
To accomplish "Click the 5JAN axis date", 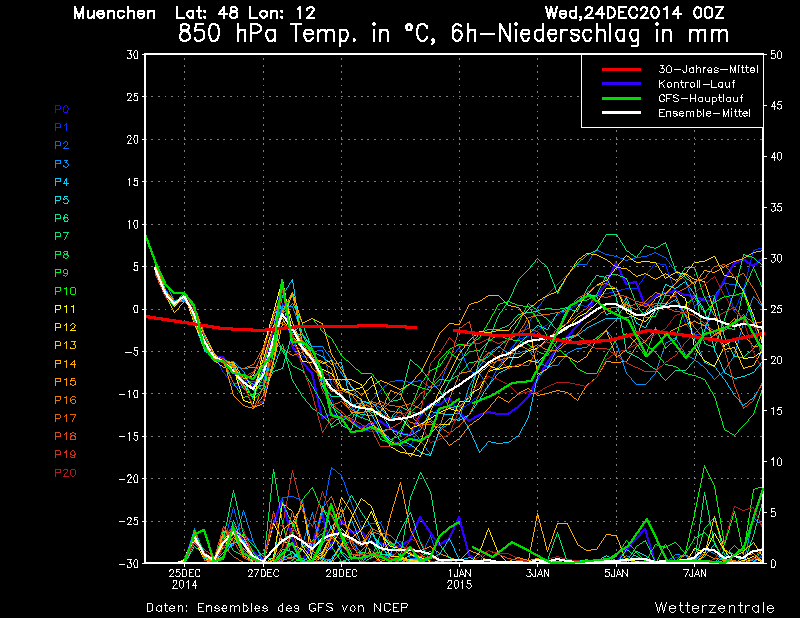I will click(616, 574).
